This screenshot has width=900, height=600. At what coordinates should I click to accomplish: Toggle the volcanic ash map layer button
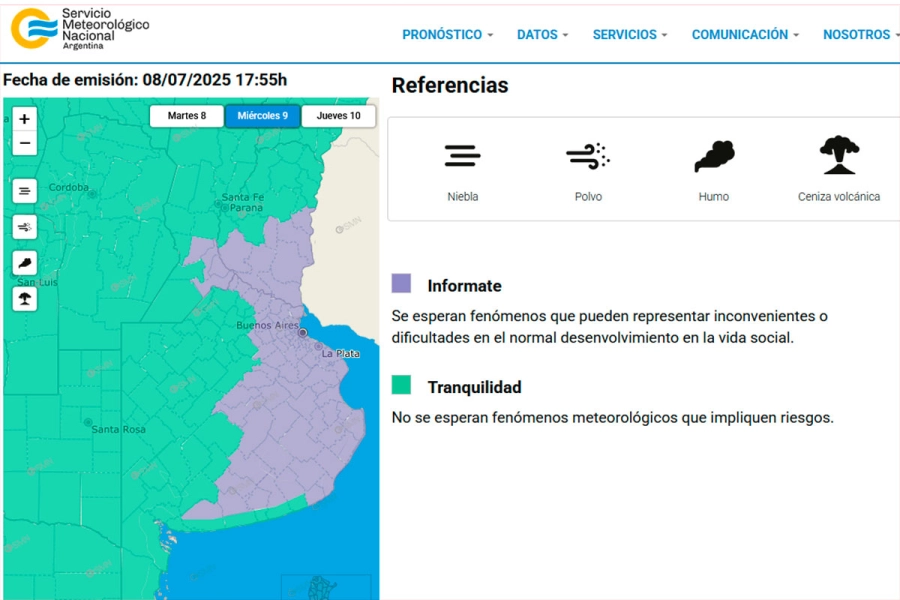[25, 298]
